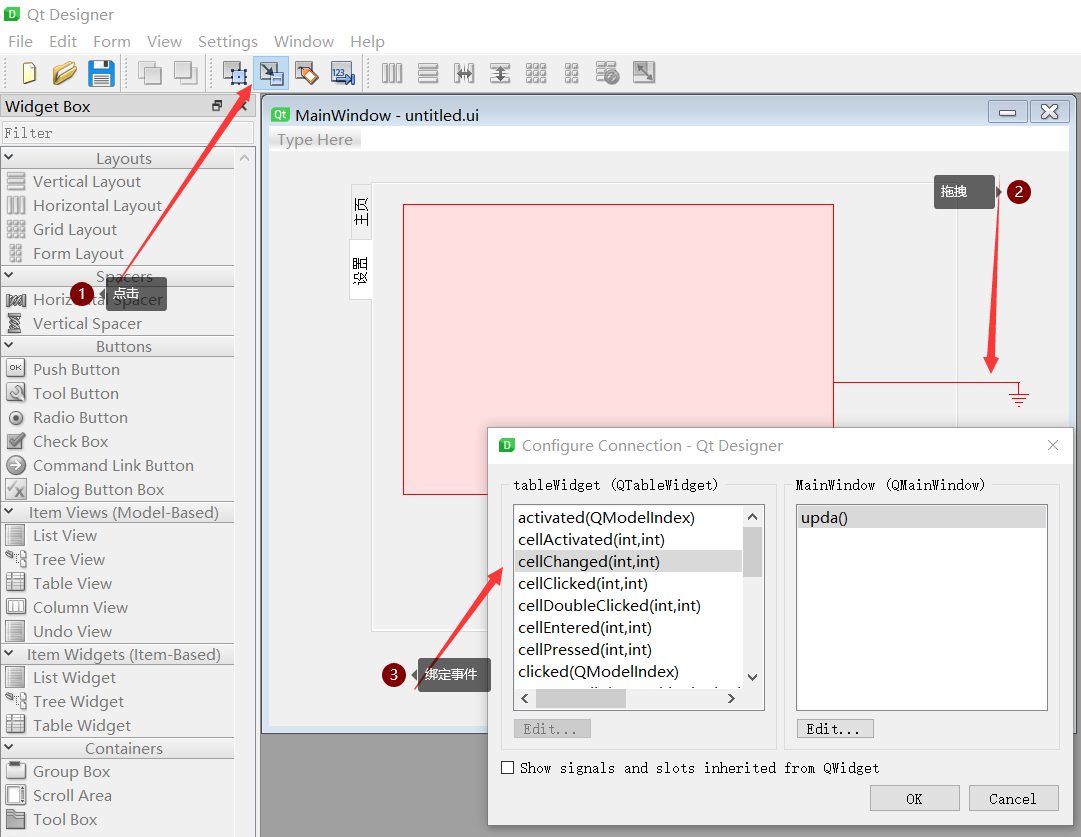Apply Lay Out in a Form Layout icon

(572, 73)
